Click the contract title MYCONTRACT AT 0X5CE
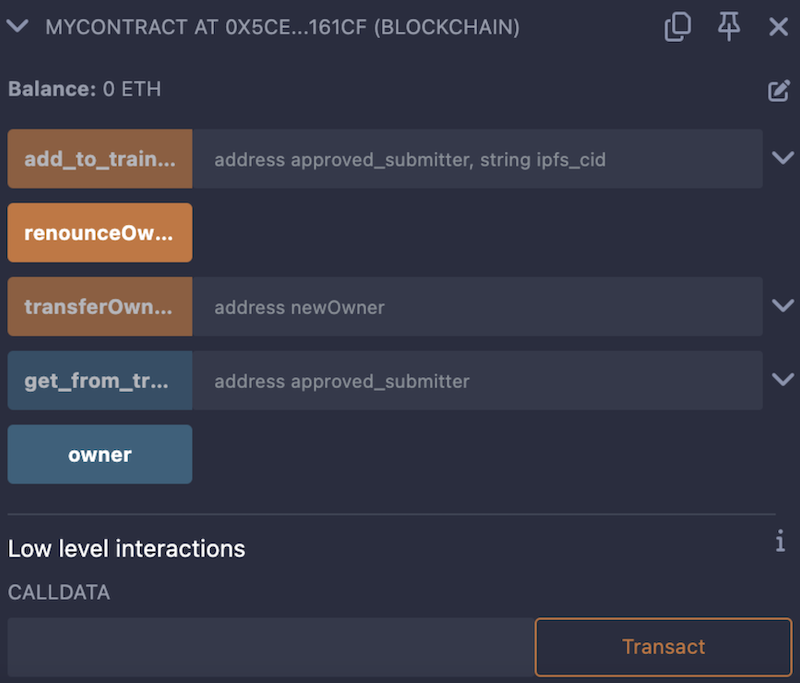 point(282,27)
